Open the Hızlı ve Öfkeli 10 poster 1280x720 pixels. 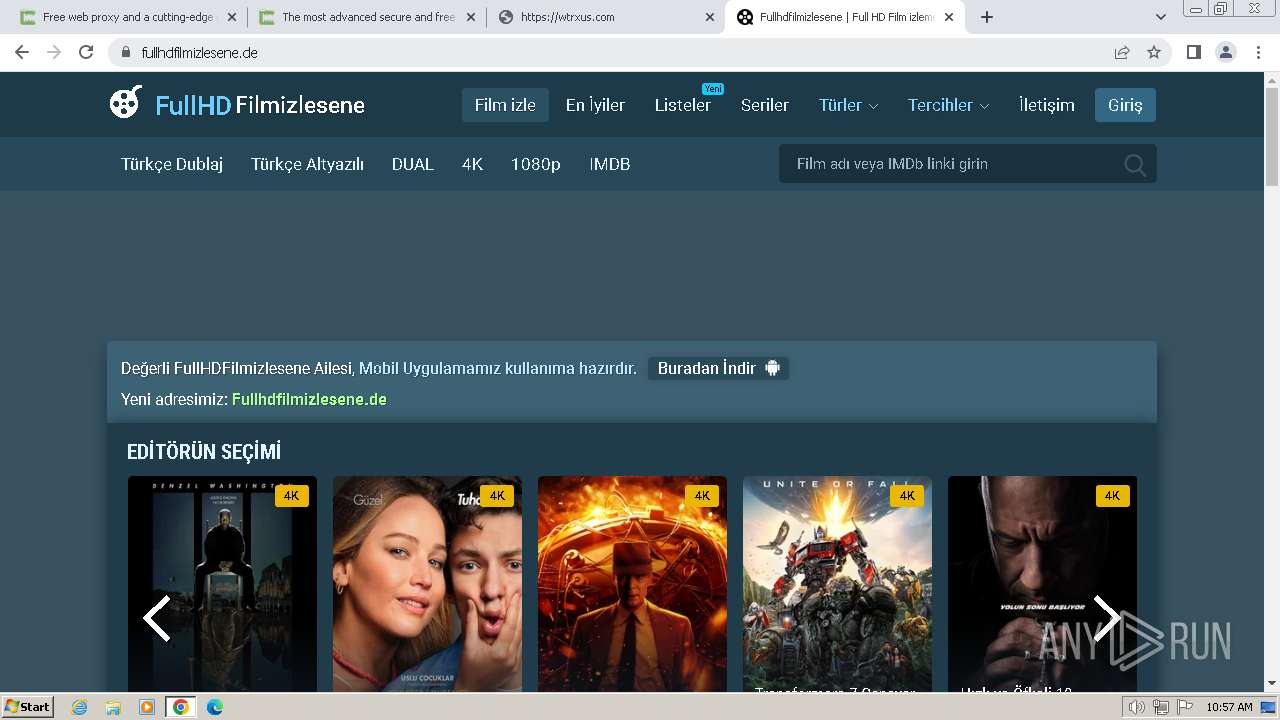click(x=1042, y=584)
